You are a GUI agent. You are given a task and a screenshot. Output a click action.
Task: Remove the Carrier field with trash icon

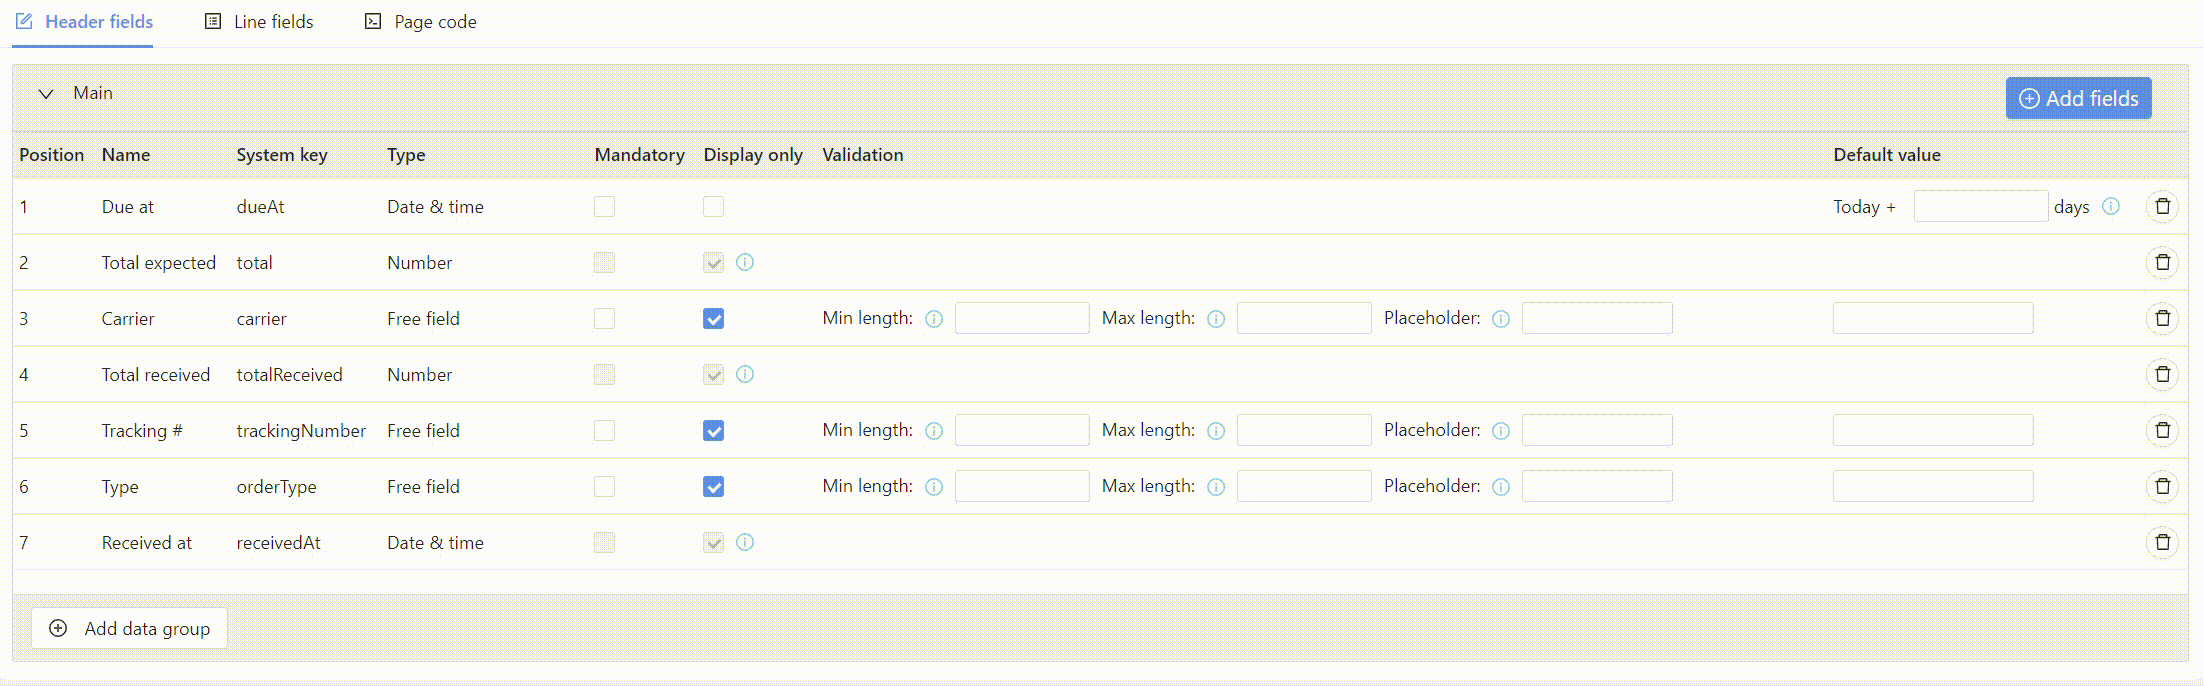tap(2162, 318)
